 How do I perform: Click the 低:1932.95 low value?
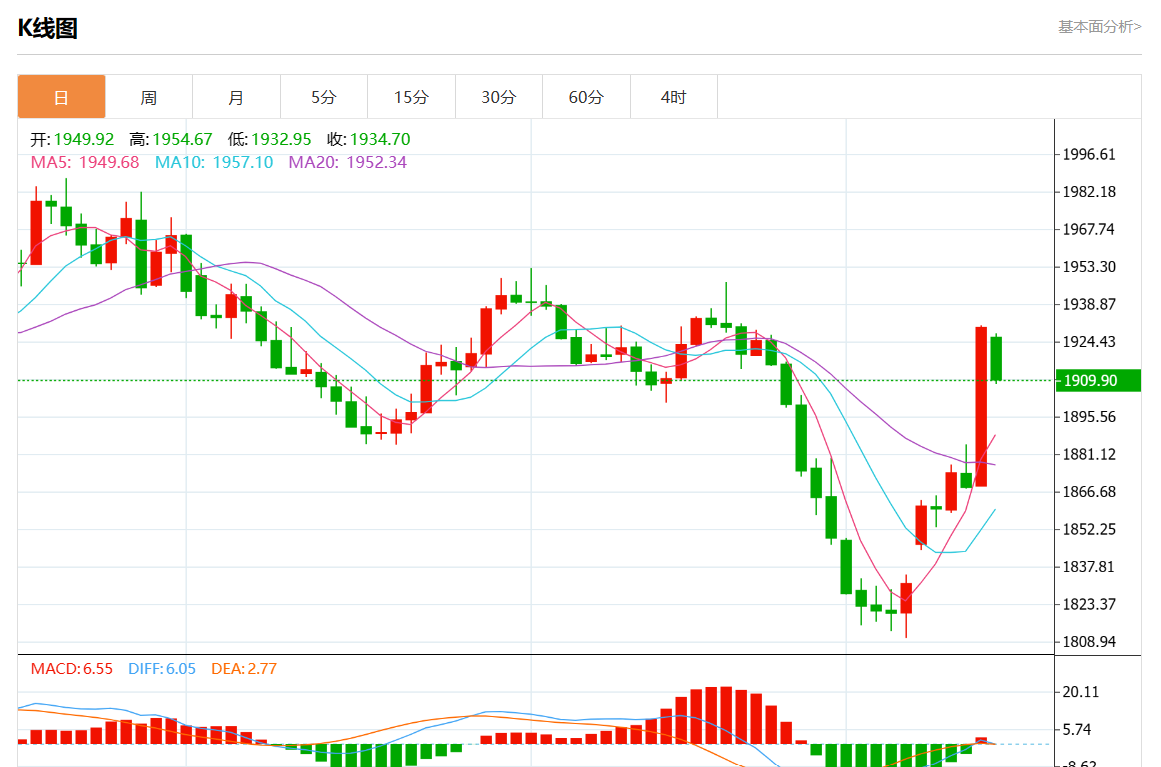click(270, 139)
